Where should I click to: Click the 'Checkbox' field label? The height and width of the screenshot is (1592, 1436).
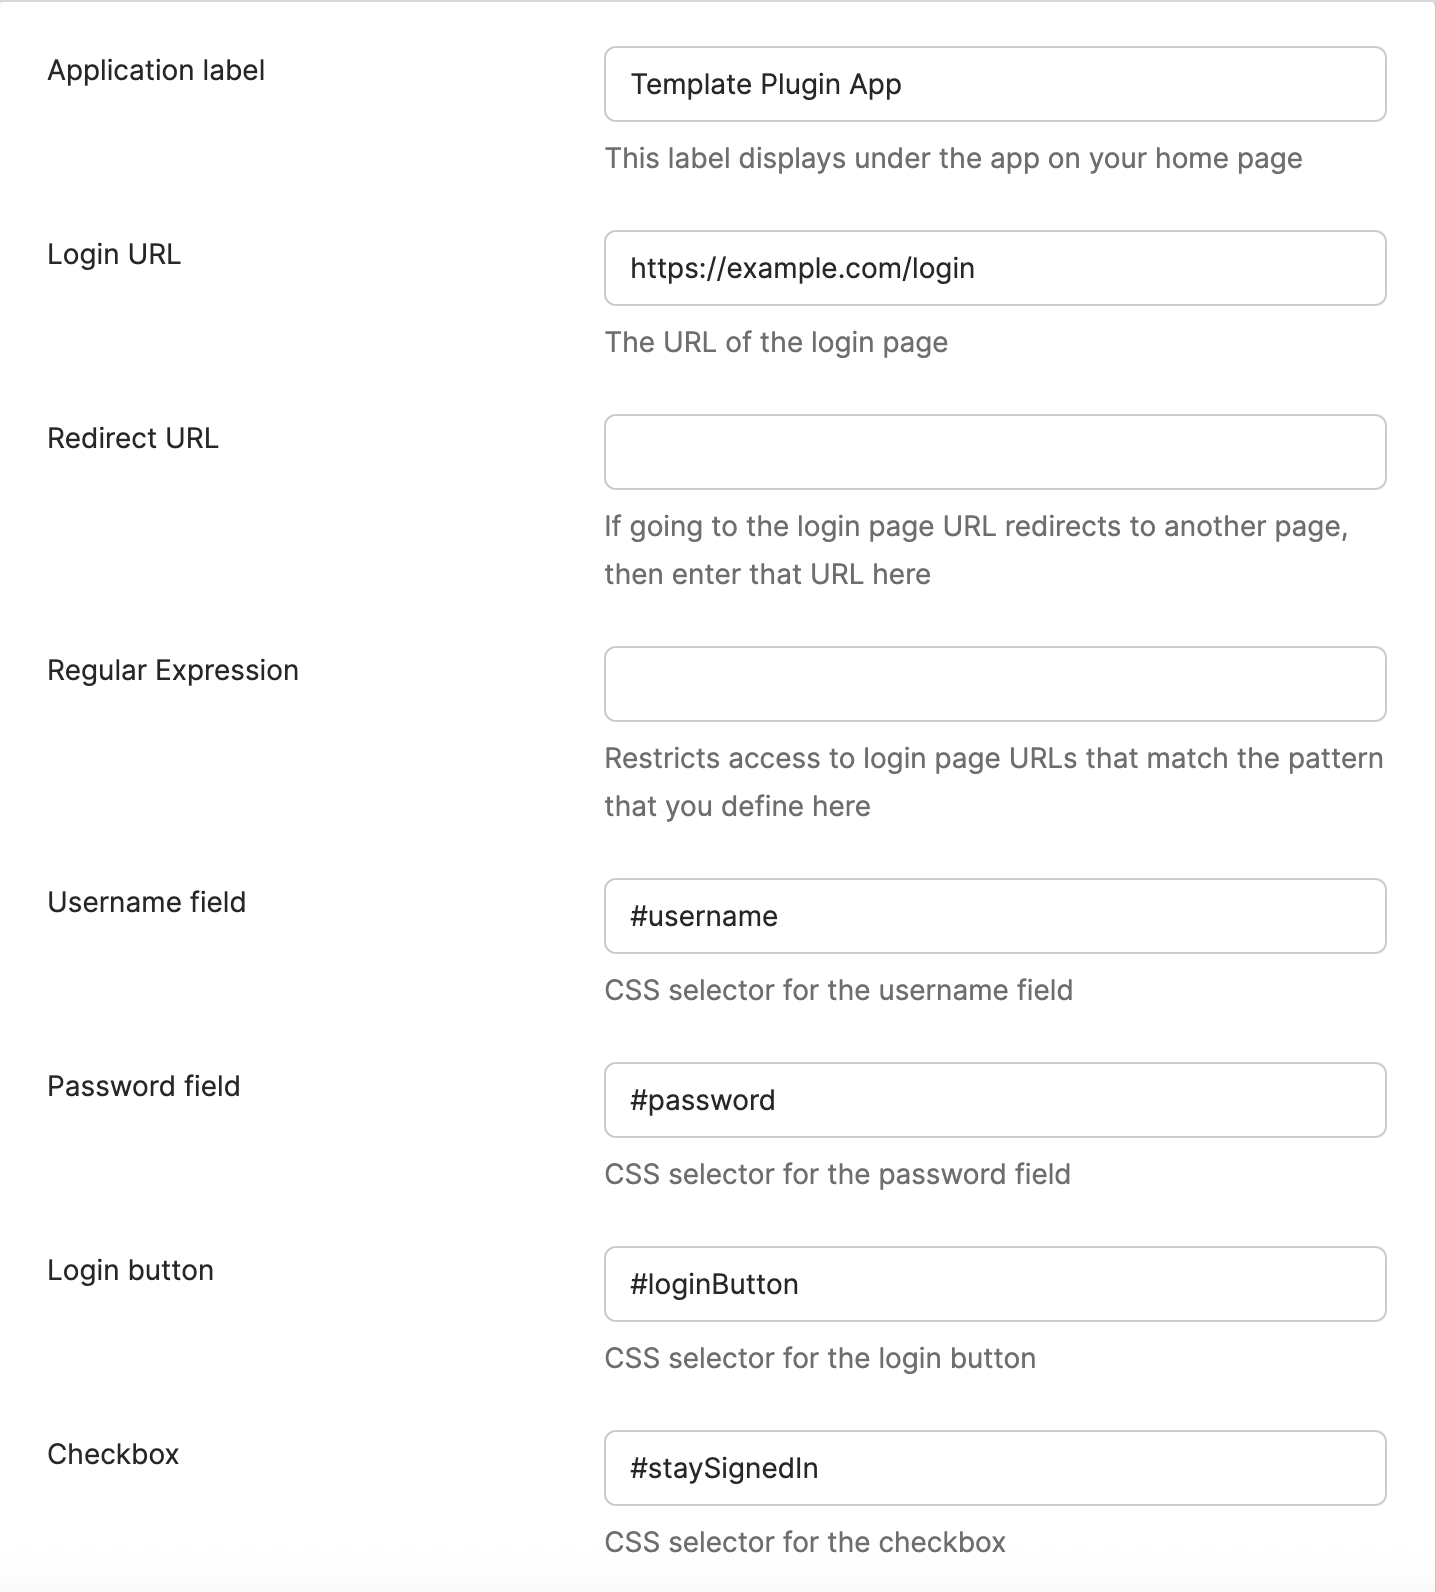pos(111,1454)
